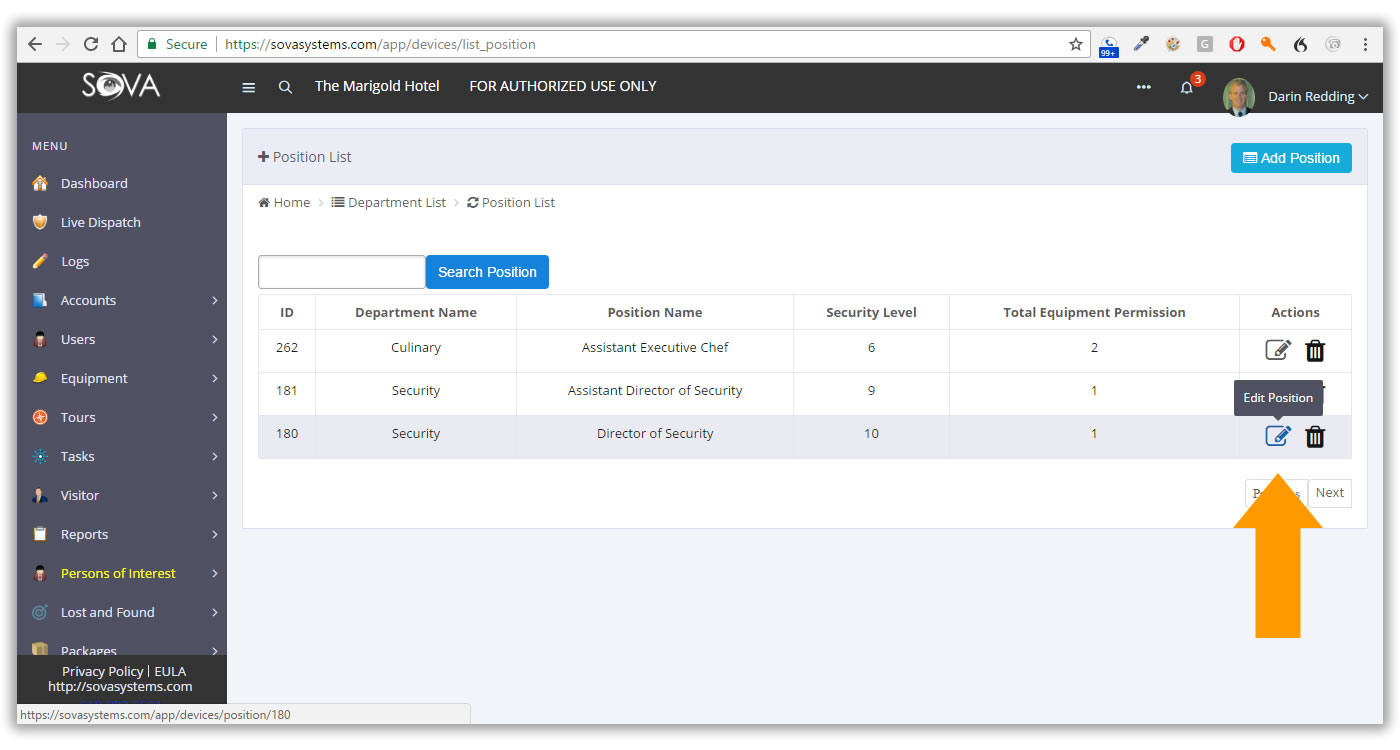Open the notification bell with 3 alerts

[x=1187, y=87]
